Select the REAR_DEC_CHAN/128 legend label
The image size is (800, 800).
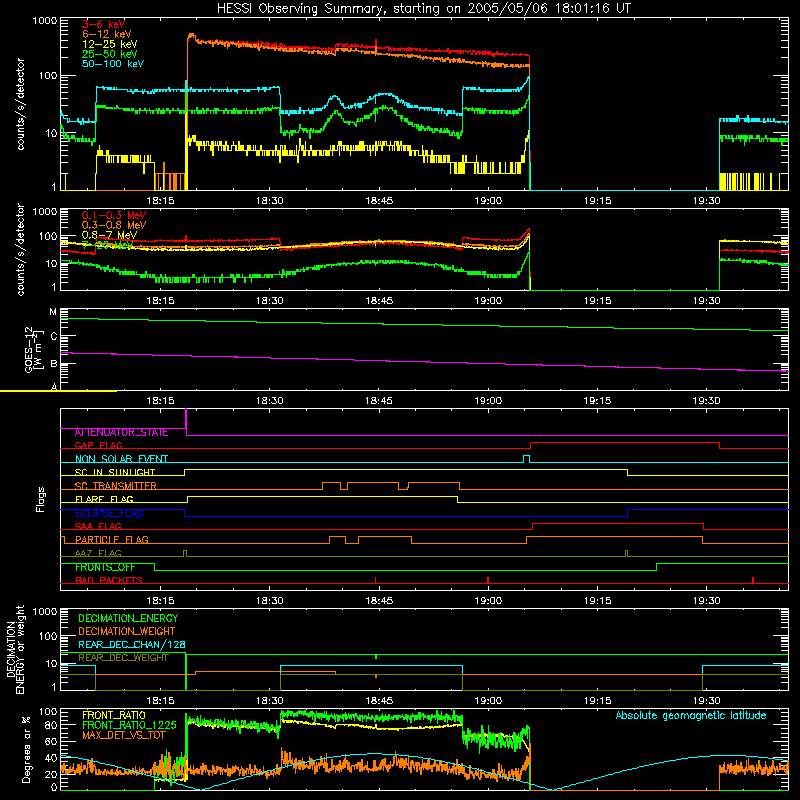[132, 645]
